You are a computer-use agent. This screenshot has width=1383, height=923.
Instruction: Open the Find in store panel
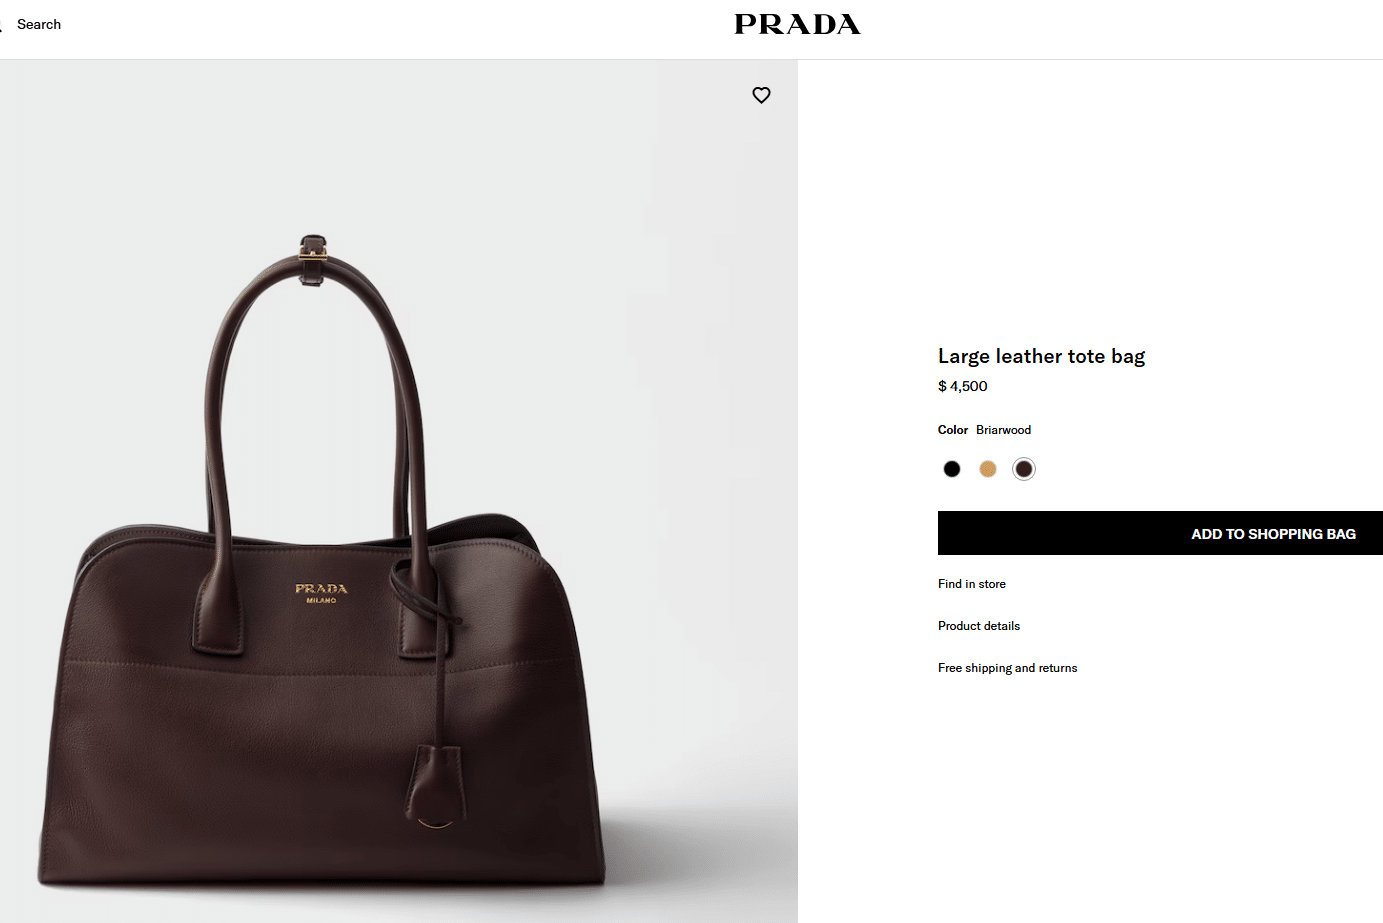(972, 584)
